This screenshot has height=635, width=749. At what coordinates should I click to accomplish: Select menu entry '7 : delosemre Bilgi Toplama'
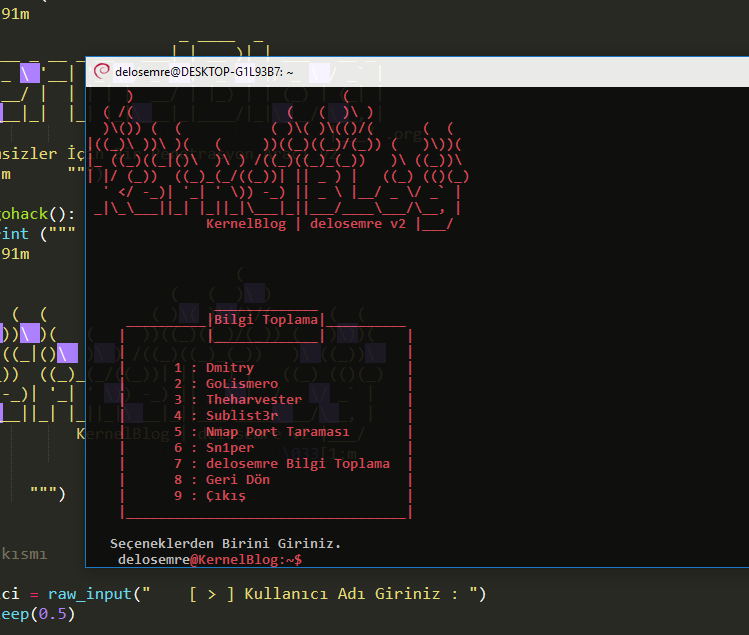pyautogui.click(x=282, y=463)
